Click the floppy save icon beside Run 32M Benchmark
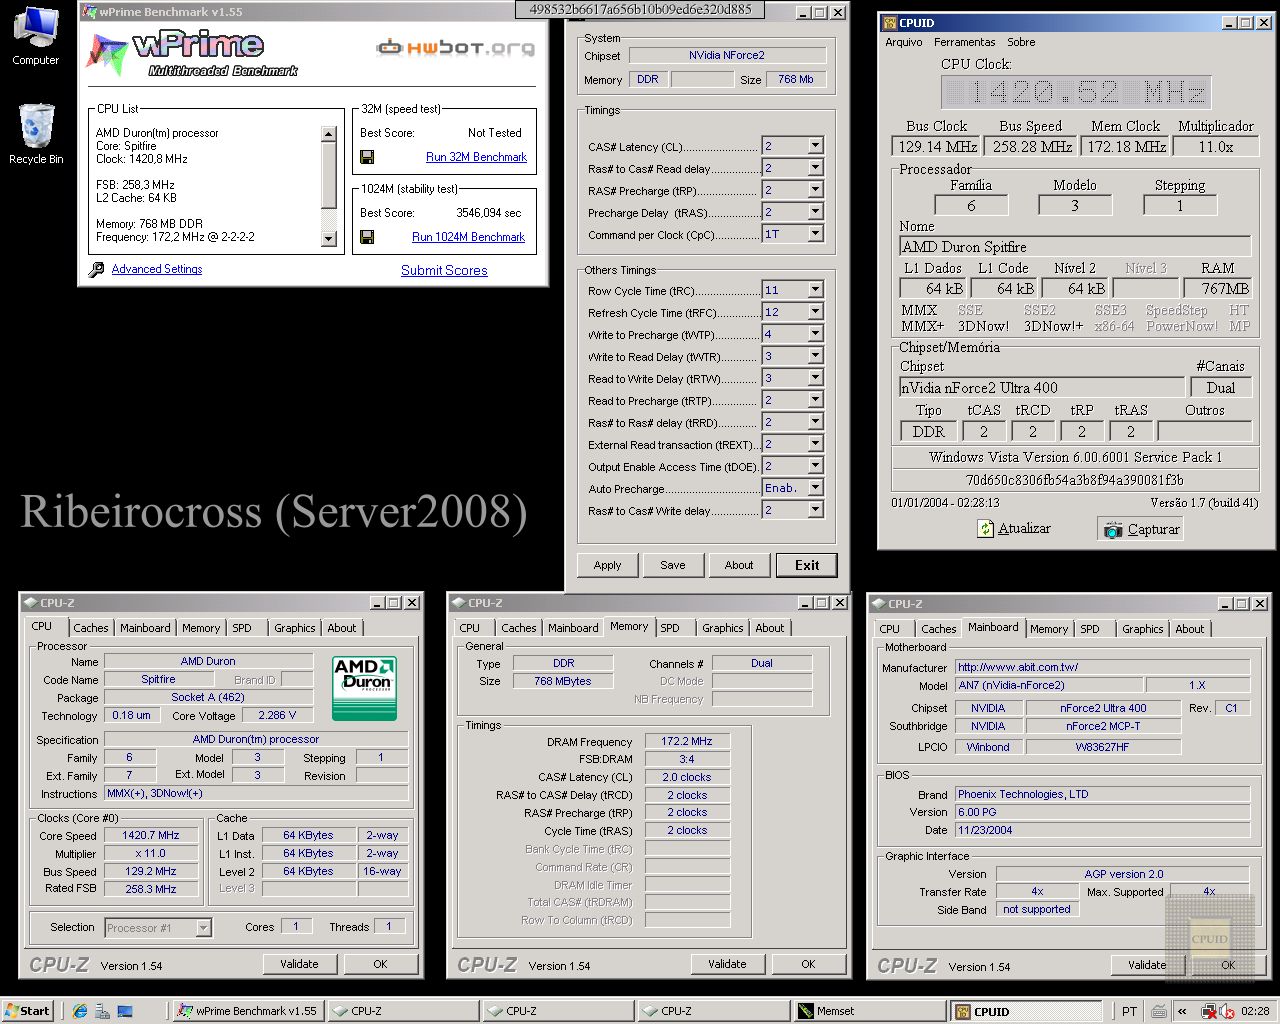 click(x=367, y=157)
